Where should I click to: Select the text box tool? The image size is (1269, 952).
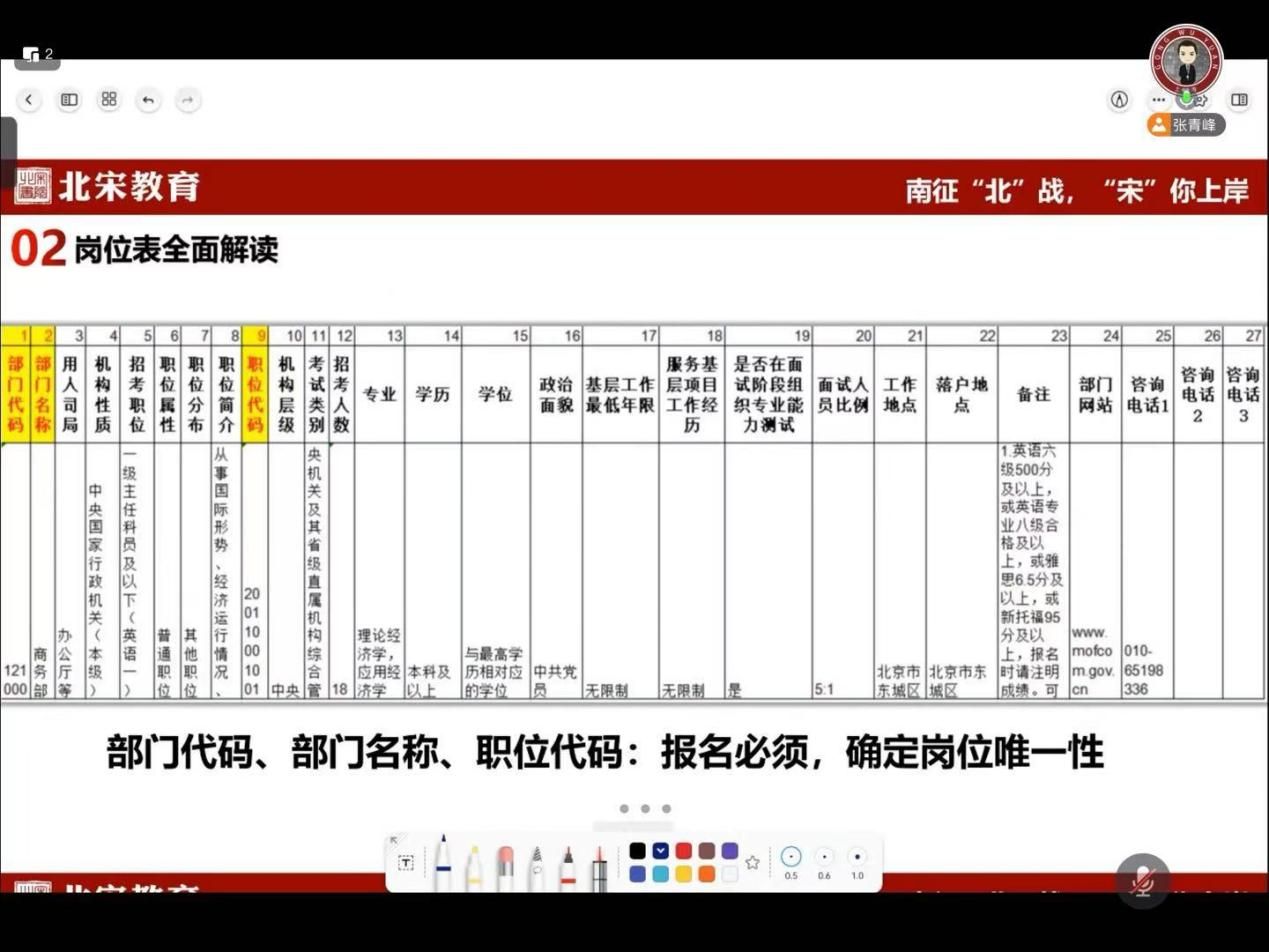coord(406,863)
